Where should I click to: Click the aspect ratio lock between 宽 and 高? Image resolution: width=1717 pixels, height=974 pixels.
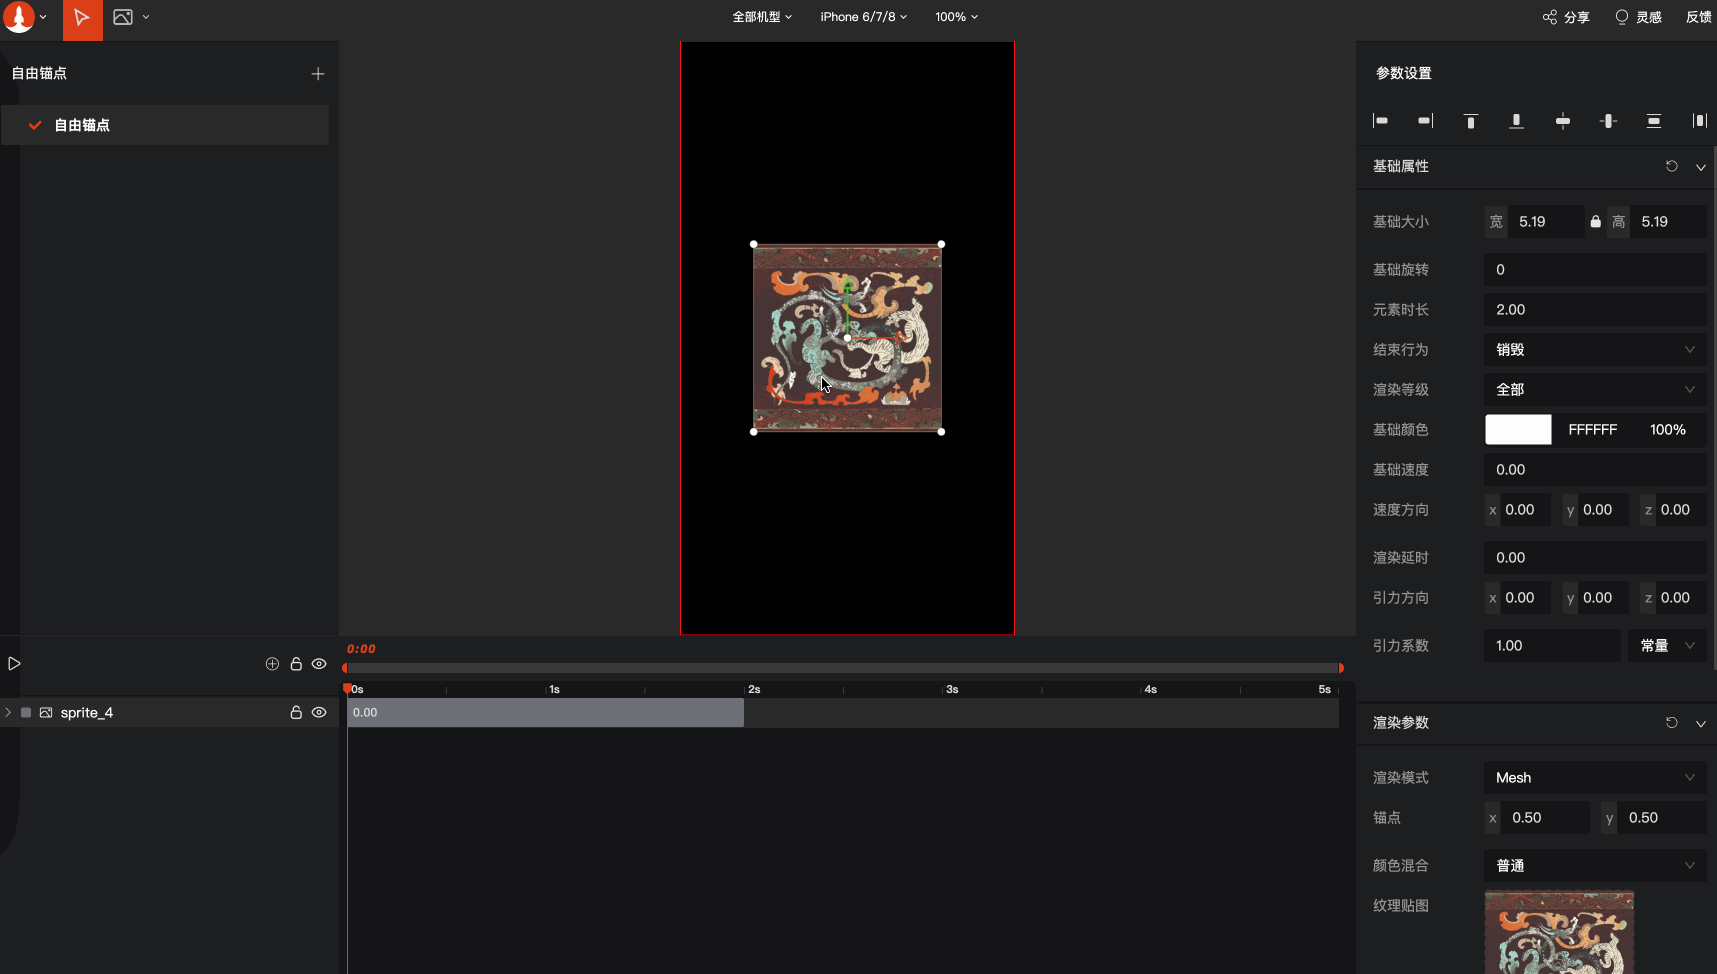click(1596, 222)
